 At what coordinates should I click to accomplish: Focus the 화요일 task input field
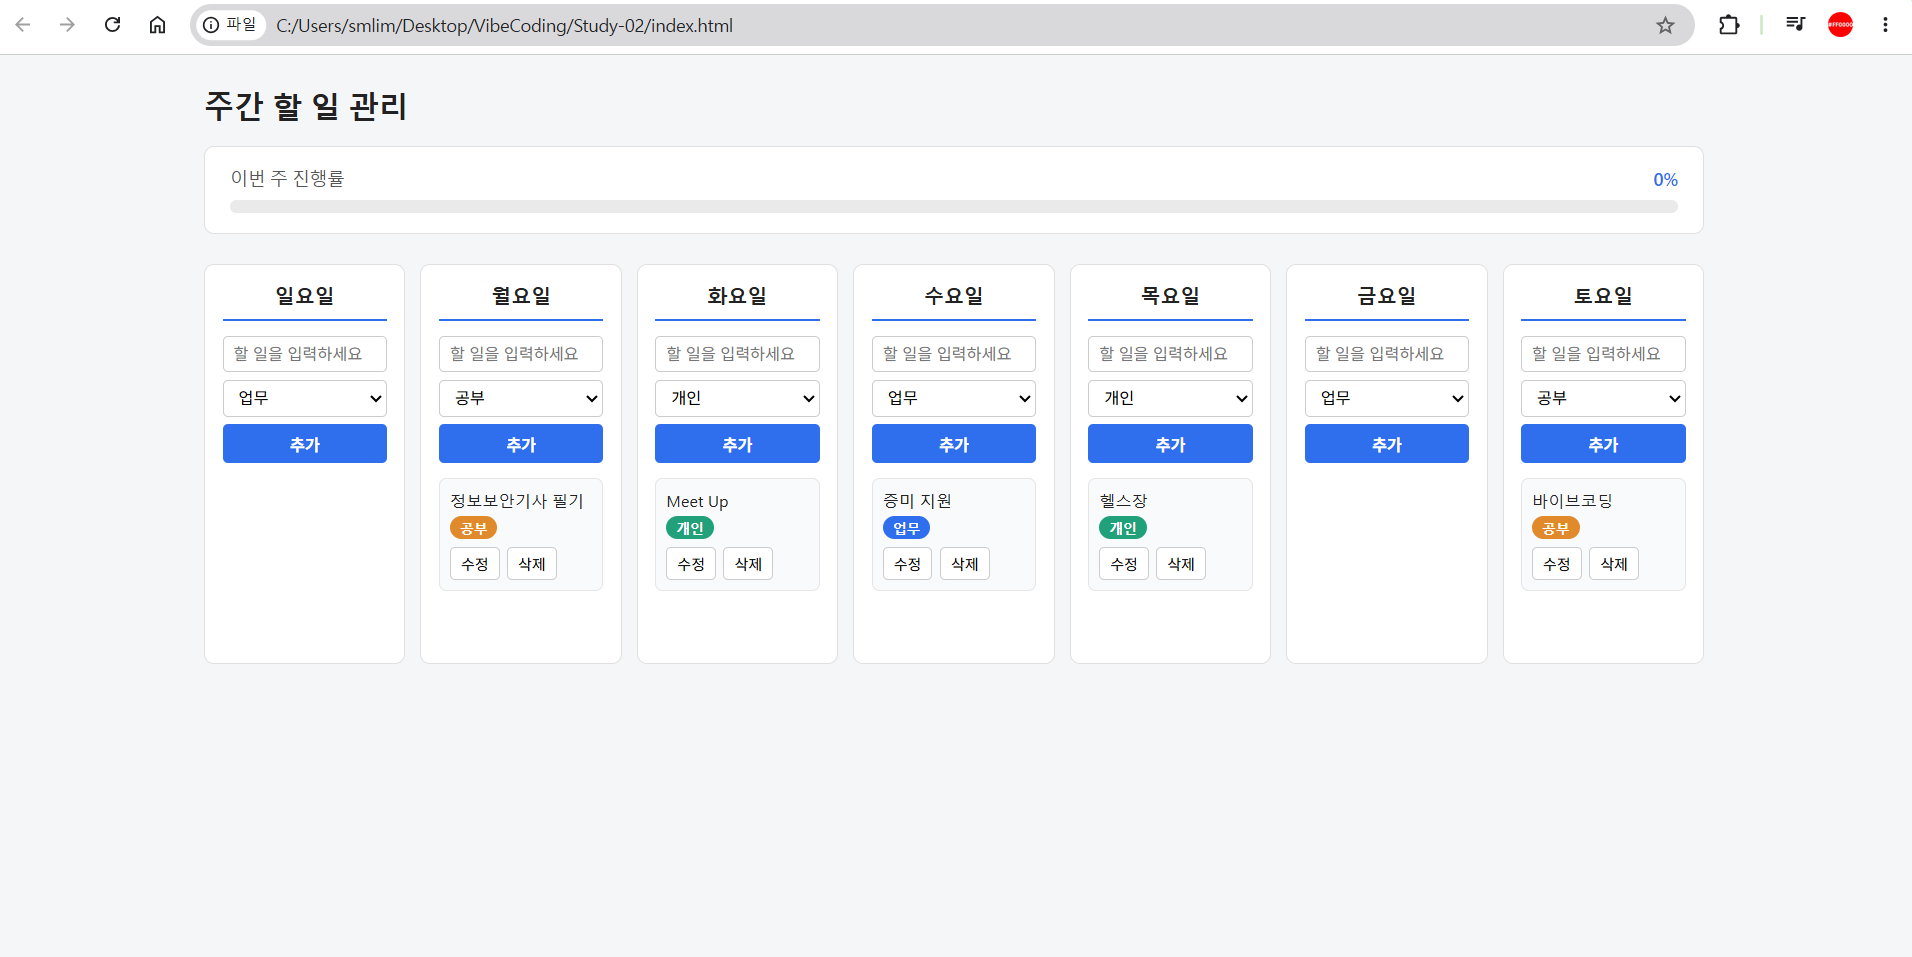tap(737, 354)
